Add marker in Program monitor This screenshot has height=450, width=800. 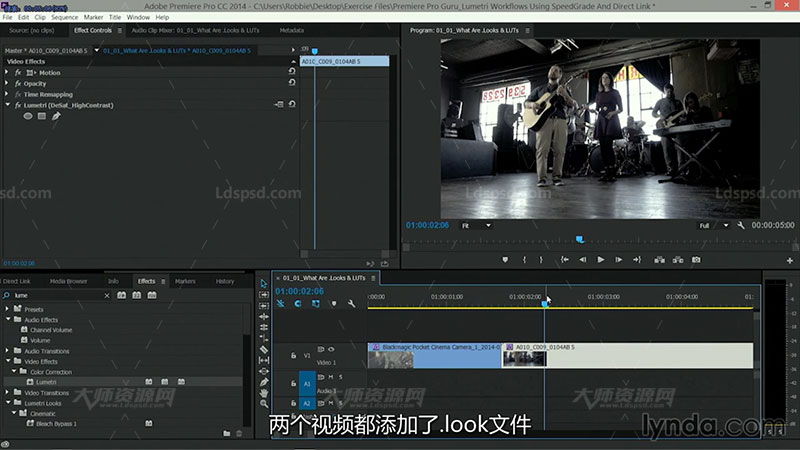tap(505, 260)
